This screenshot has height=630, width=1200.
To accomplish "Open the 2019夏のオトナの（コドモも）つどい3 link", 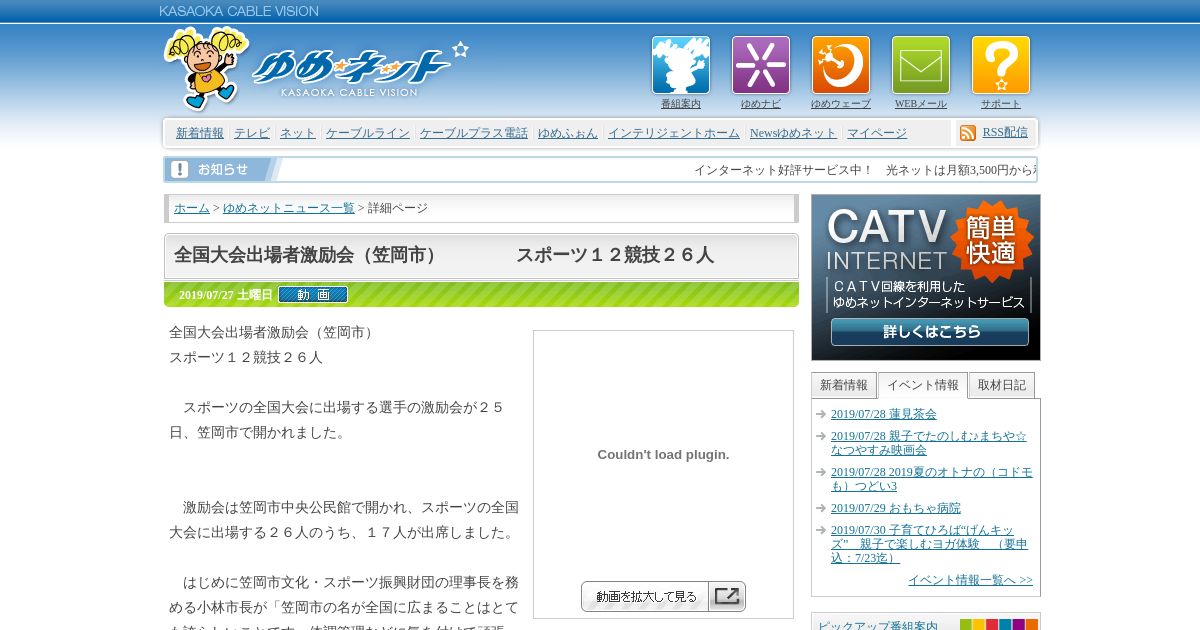I will tap(932, 479).
